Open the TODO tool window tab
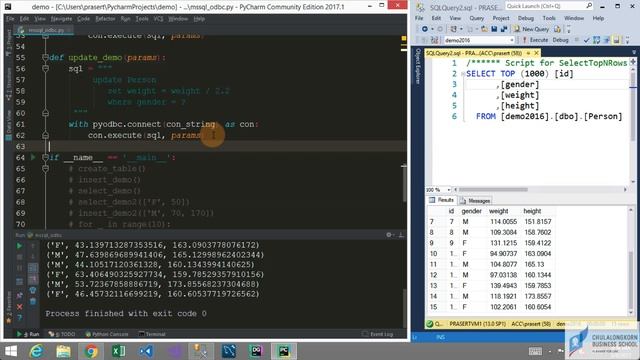Viewport: 640px width, 360px height. pyautogui.click(x=62, y=334)
